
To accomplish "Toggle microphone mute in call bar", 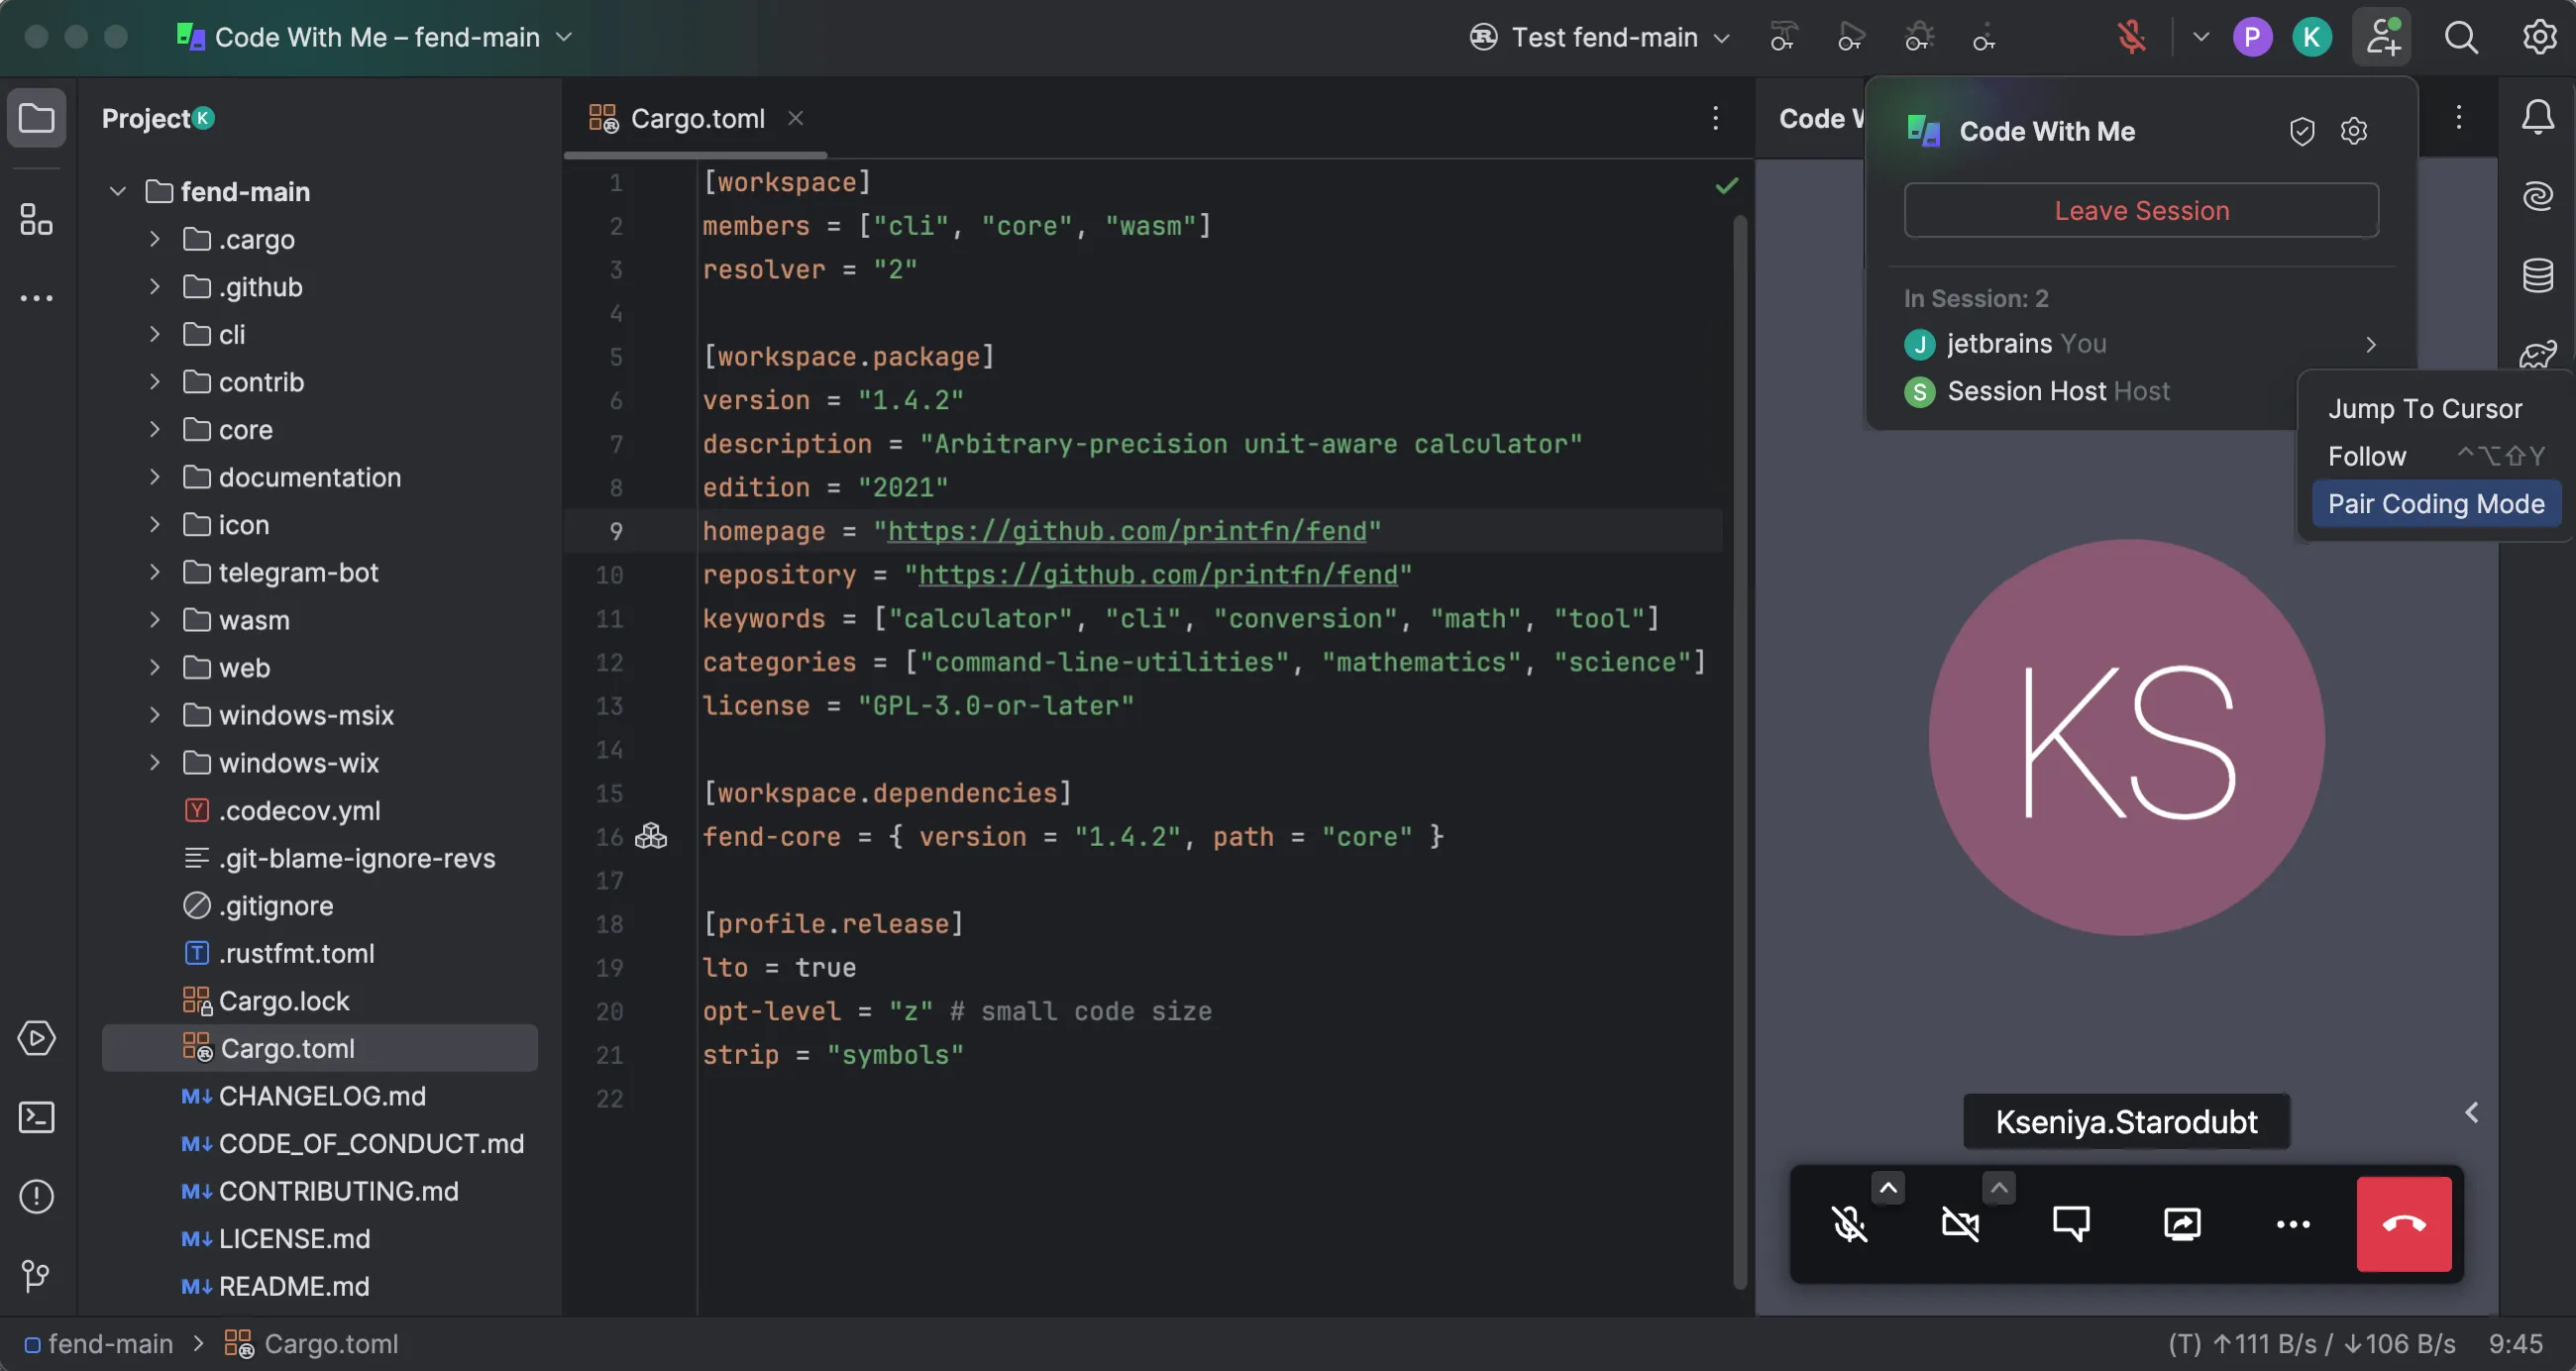I will click(x=1849, y=1224).
